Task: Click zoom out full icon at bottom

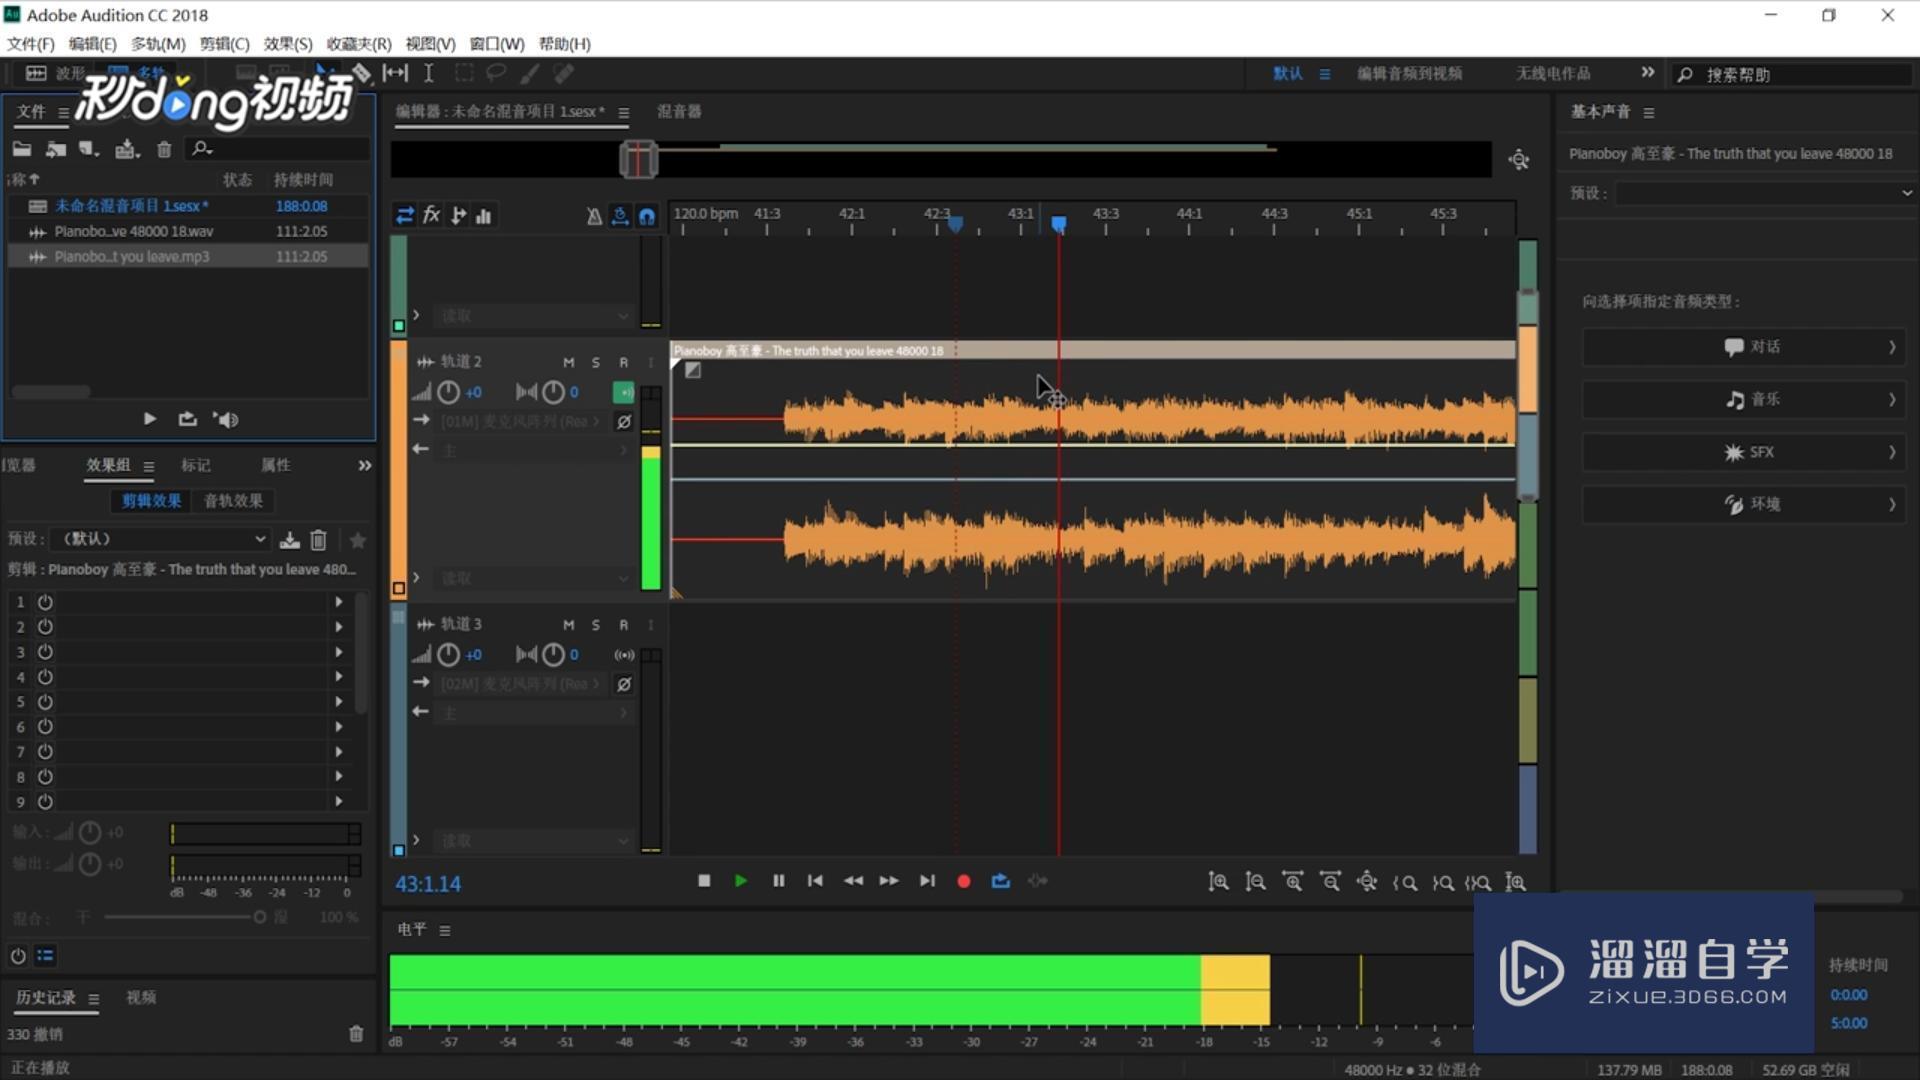Action: point(1366,882)
